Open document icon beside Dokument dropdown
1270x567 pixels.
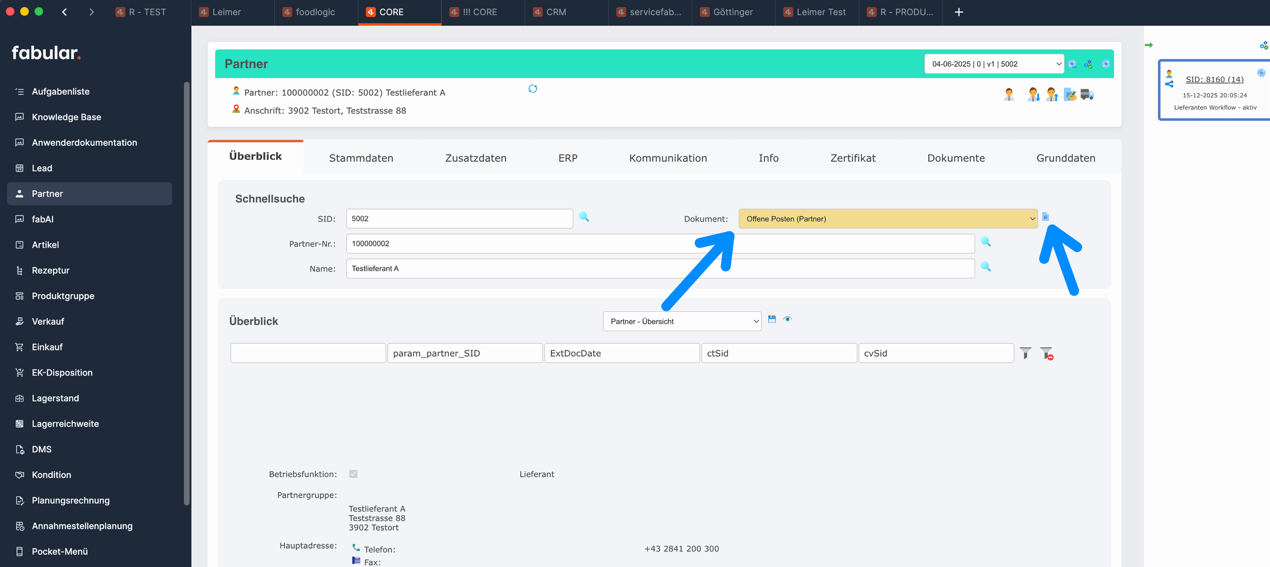click(x=1045, y=217)
